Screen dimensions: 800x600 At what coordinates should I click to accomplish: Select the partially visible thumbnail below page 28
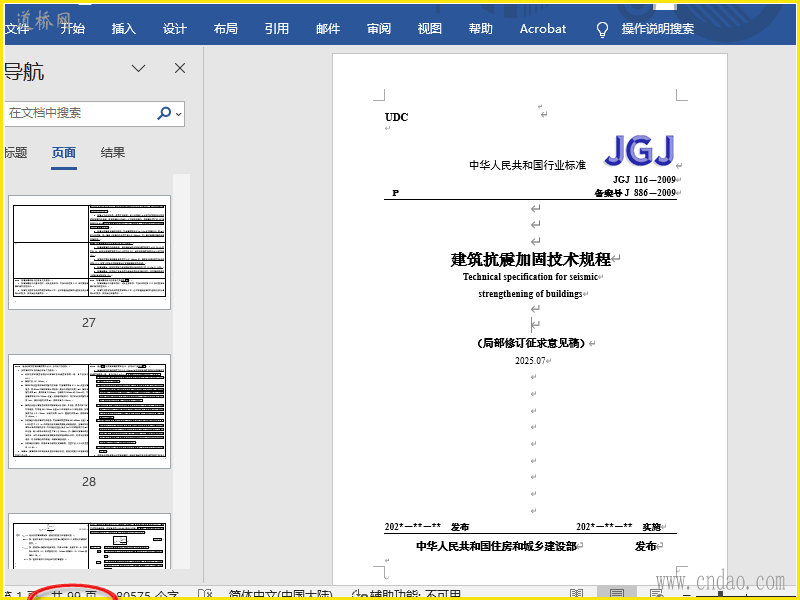[x=89, y=542]
